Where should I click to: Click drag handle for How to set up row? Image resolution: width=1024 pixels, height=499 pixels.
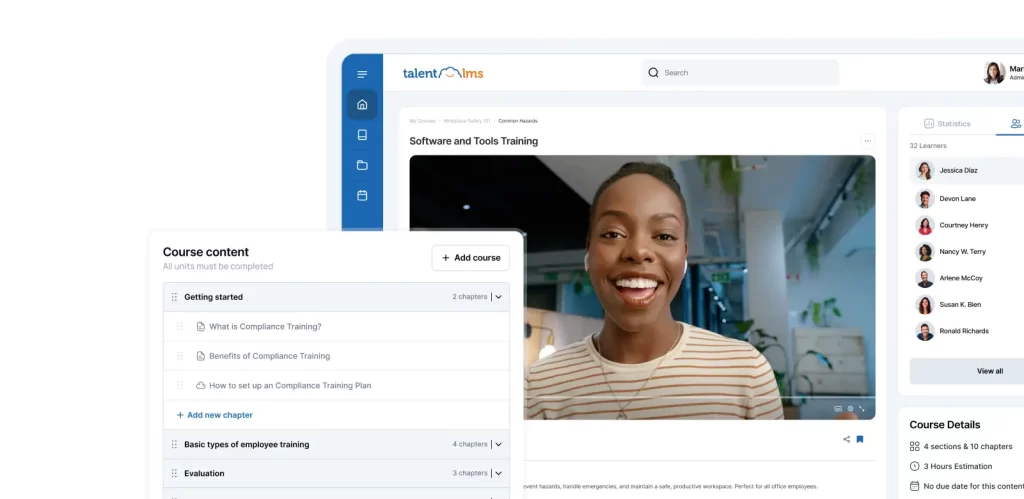coord(180,385)
